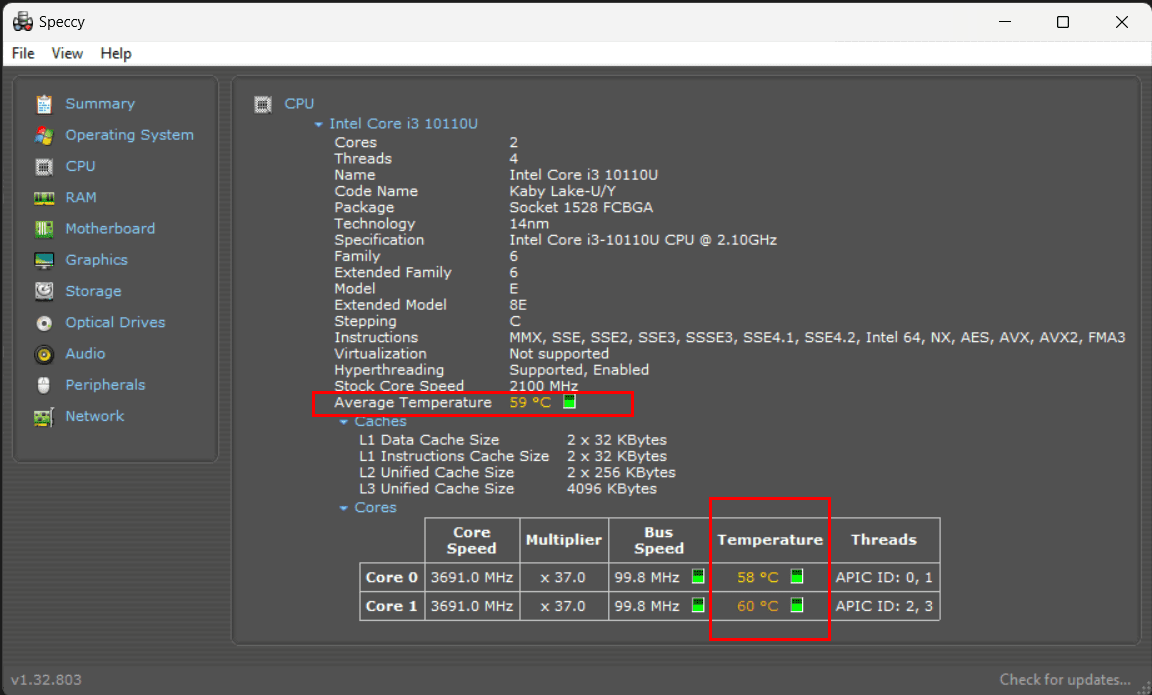The height and width of the screenshot is (695, 1152).
Task: Open the Help menu
Action: (x=116, y=53)
